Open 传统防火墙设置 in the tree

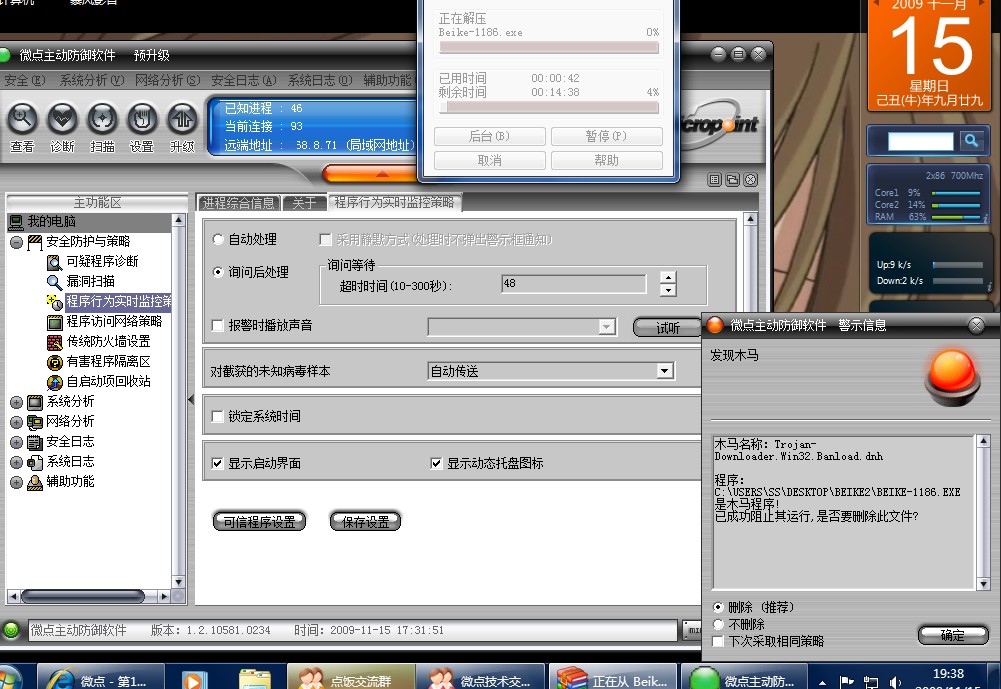(x=109, y=341)
